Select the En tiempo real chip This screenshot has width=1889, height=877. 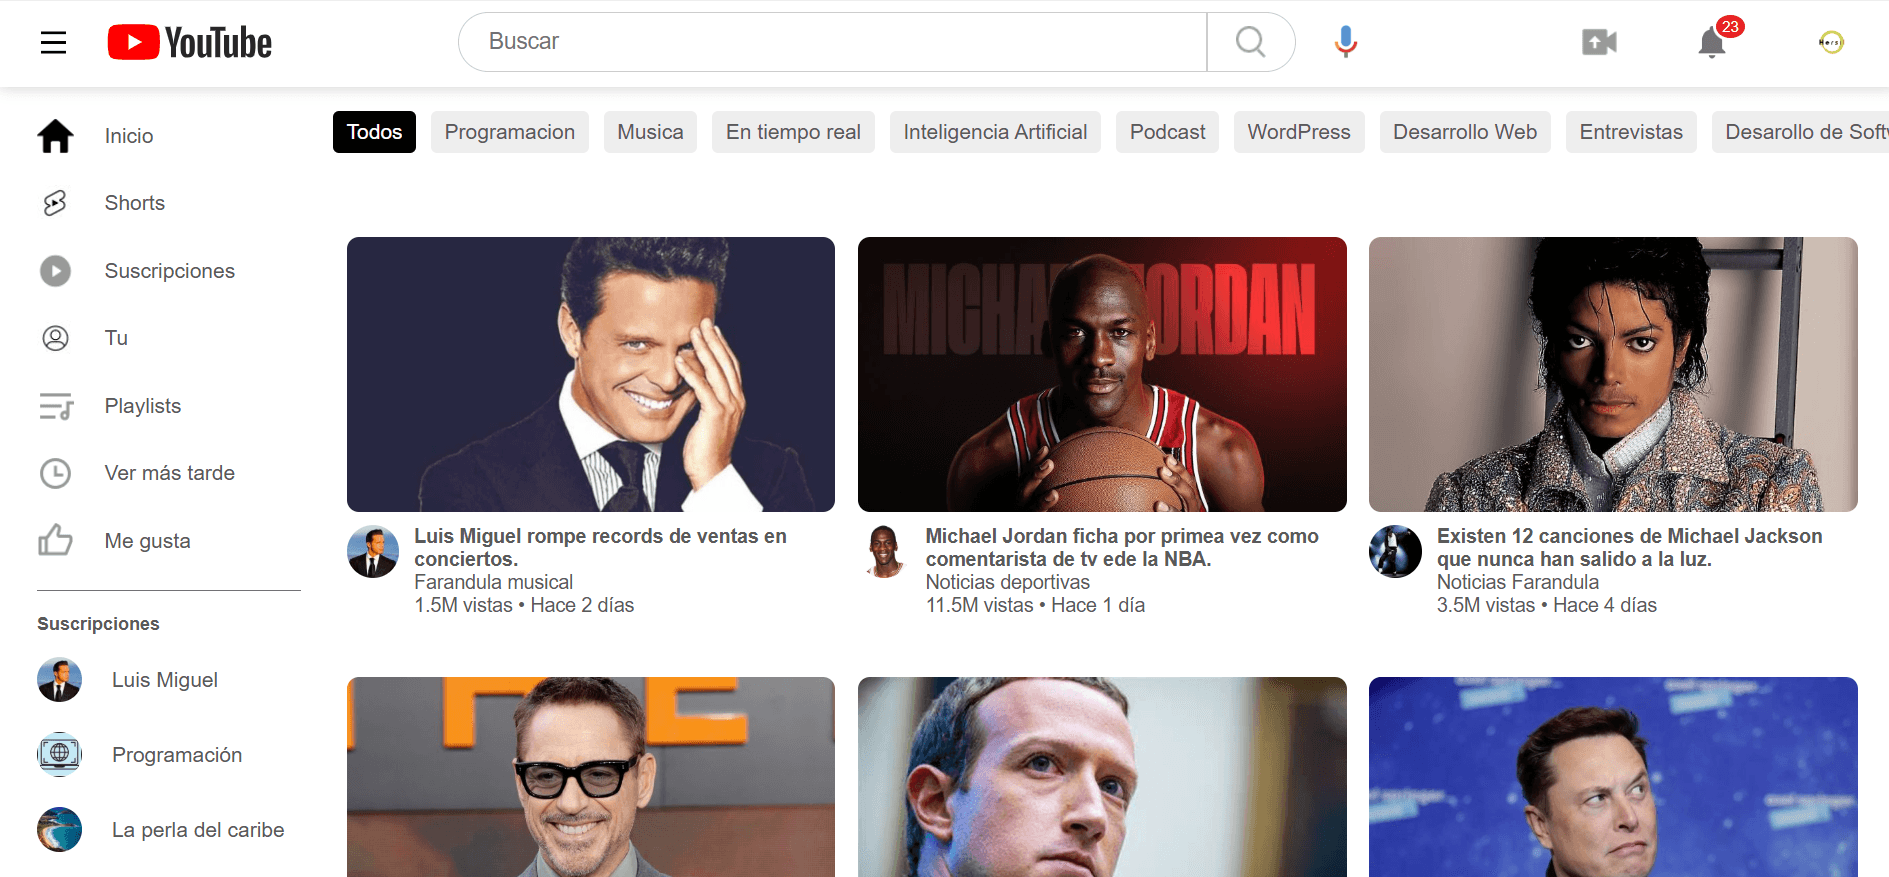tap(793, 132)
